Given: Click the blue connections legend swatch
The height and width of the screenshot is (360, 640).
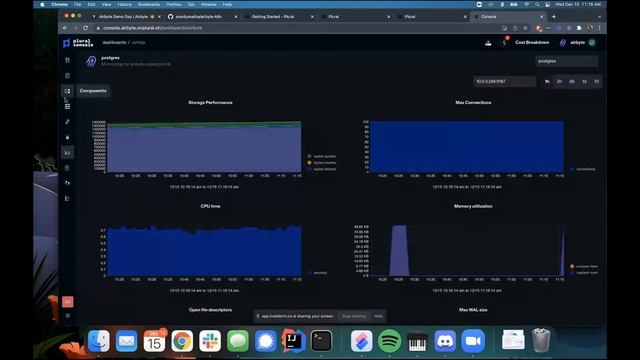Looking at the screenshot, I should pos(572,169).
